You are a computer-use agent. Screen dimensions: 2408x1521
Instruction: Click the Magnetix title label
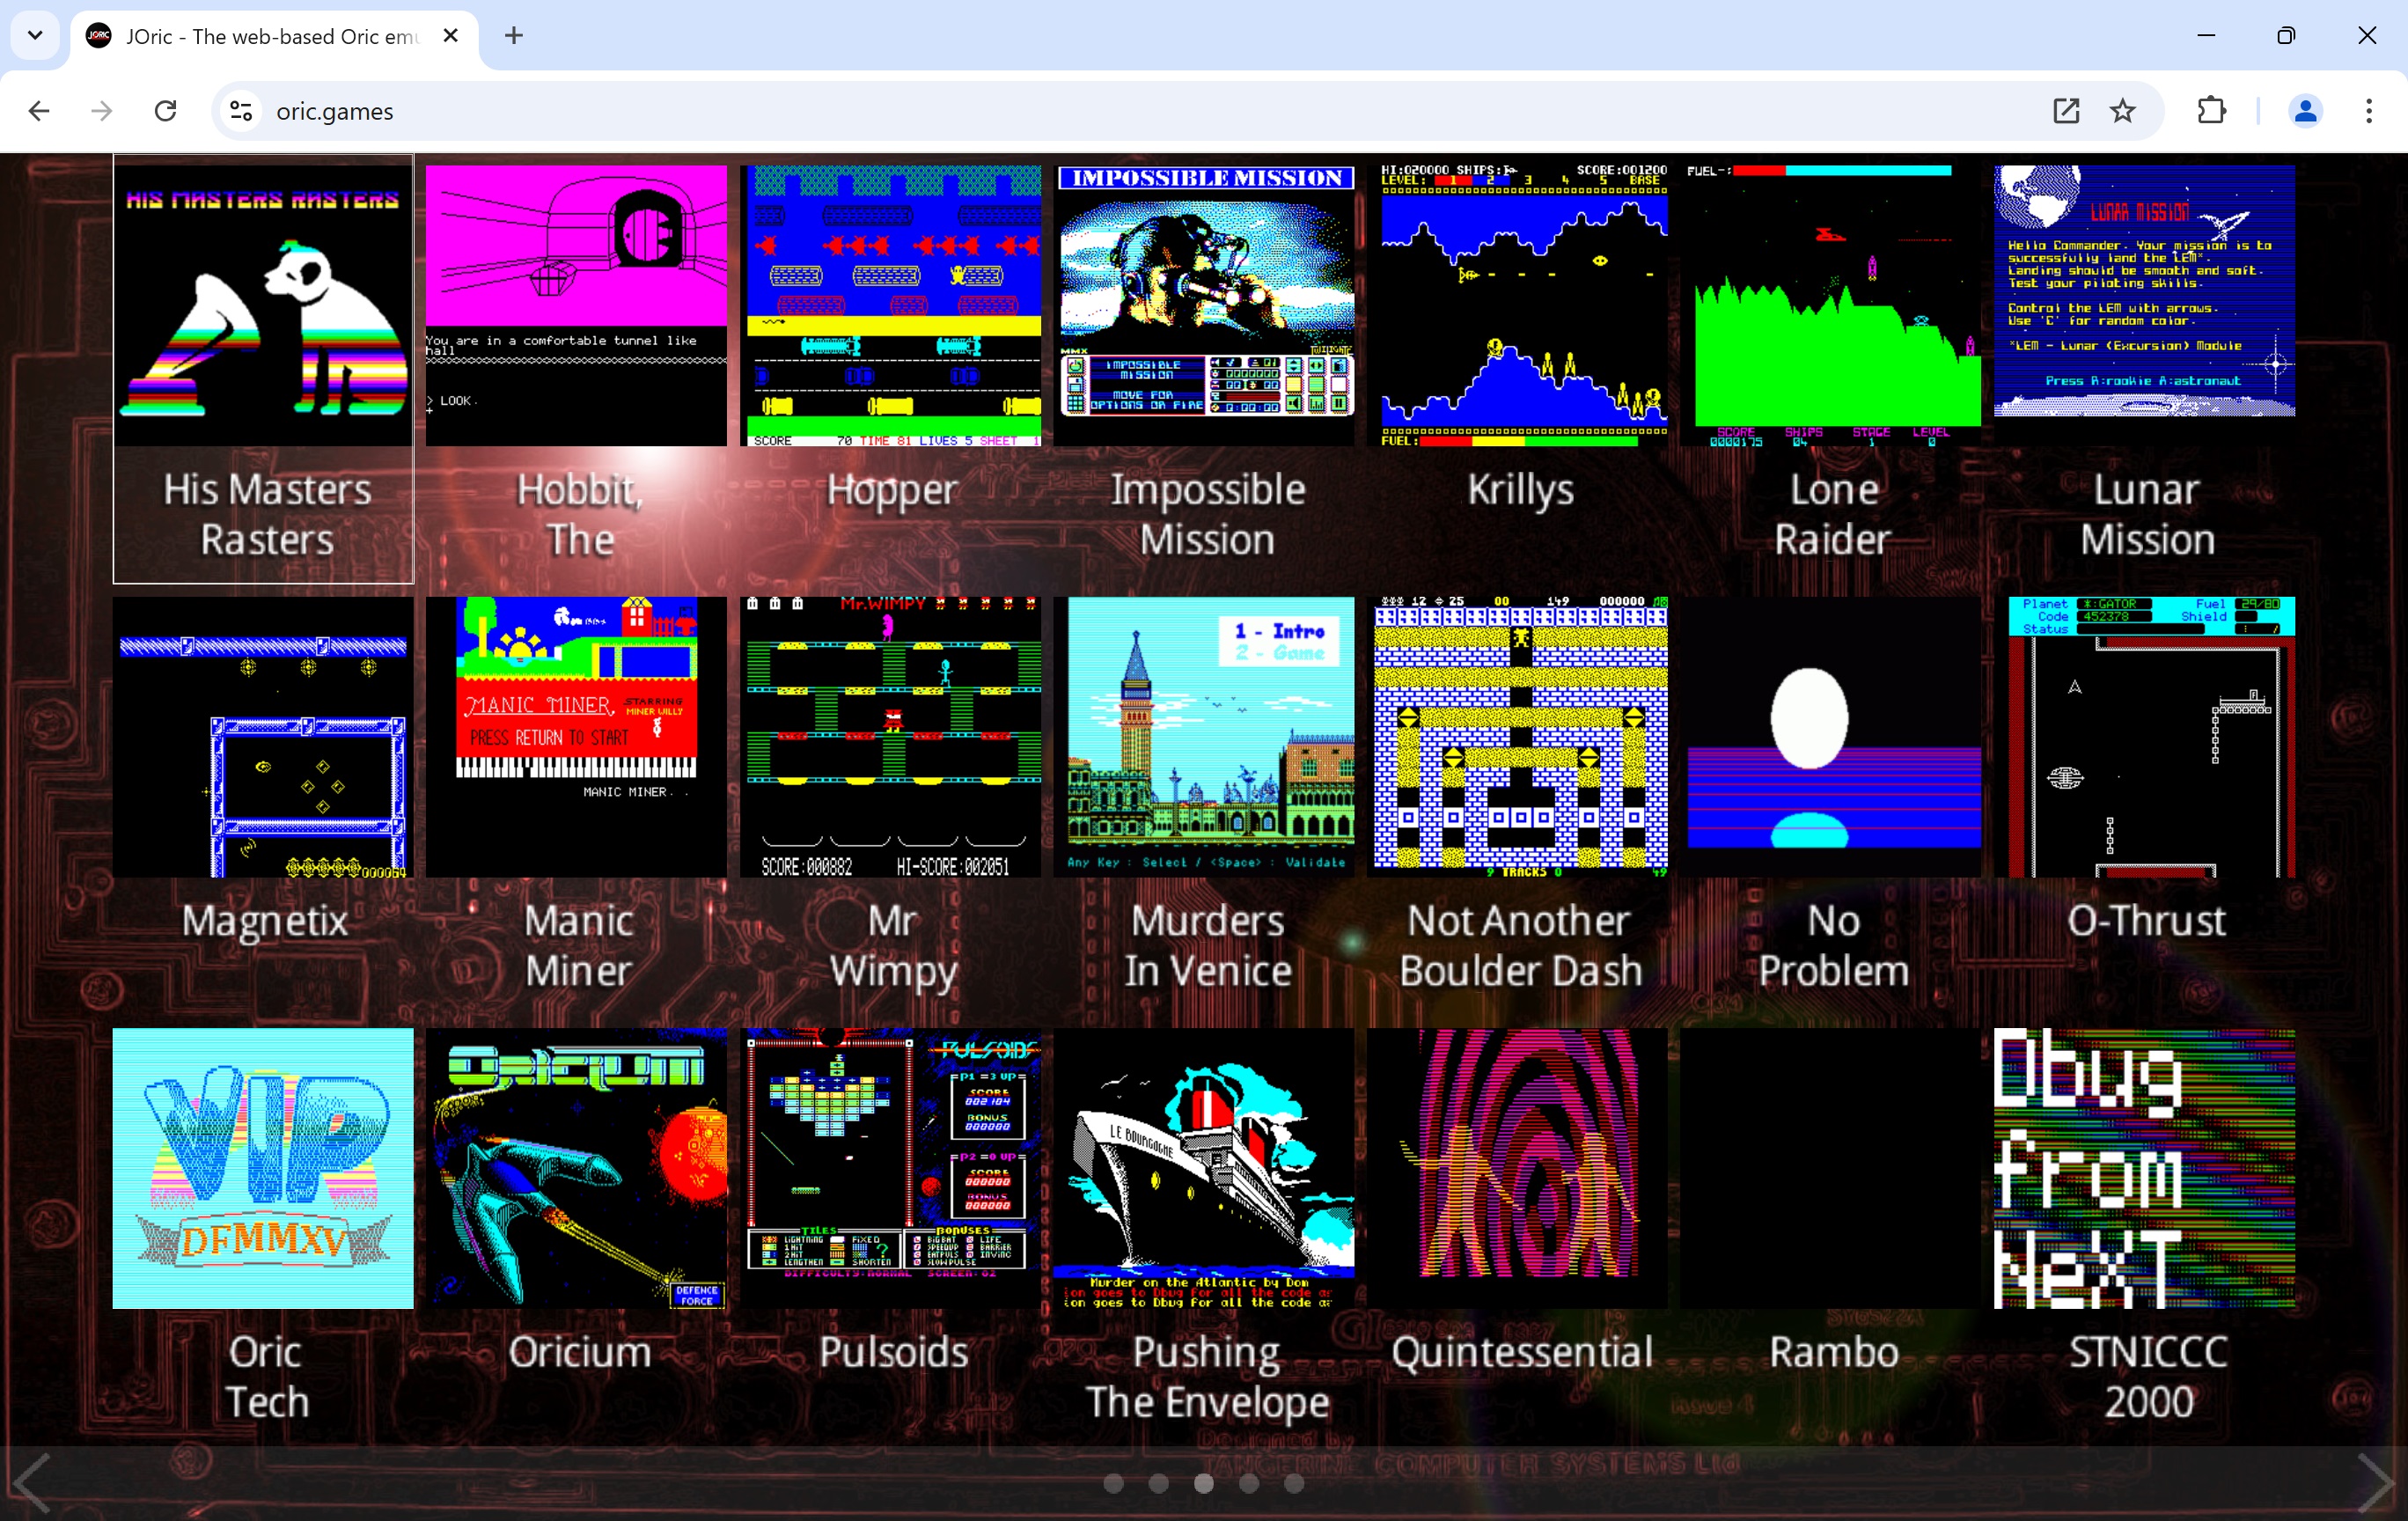265,921
